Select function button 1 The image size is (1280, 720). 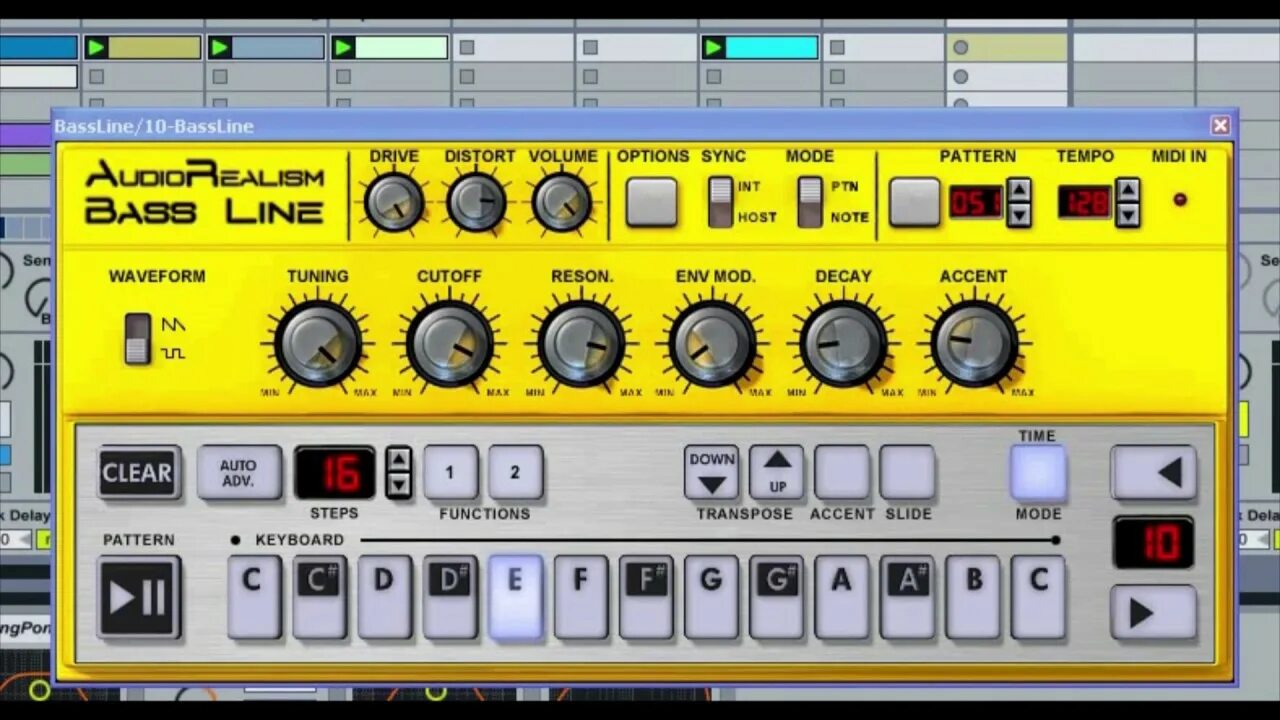(450, 472)
